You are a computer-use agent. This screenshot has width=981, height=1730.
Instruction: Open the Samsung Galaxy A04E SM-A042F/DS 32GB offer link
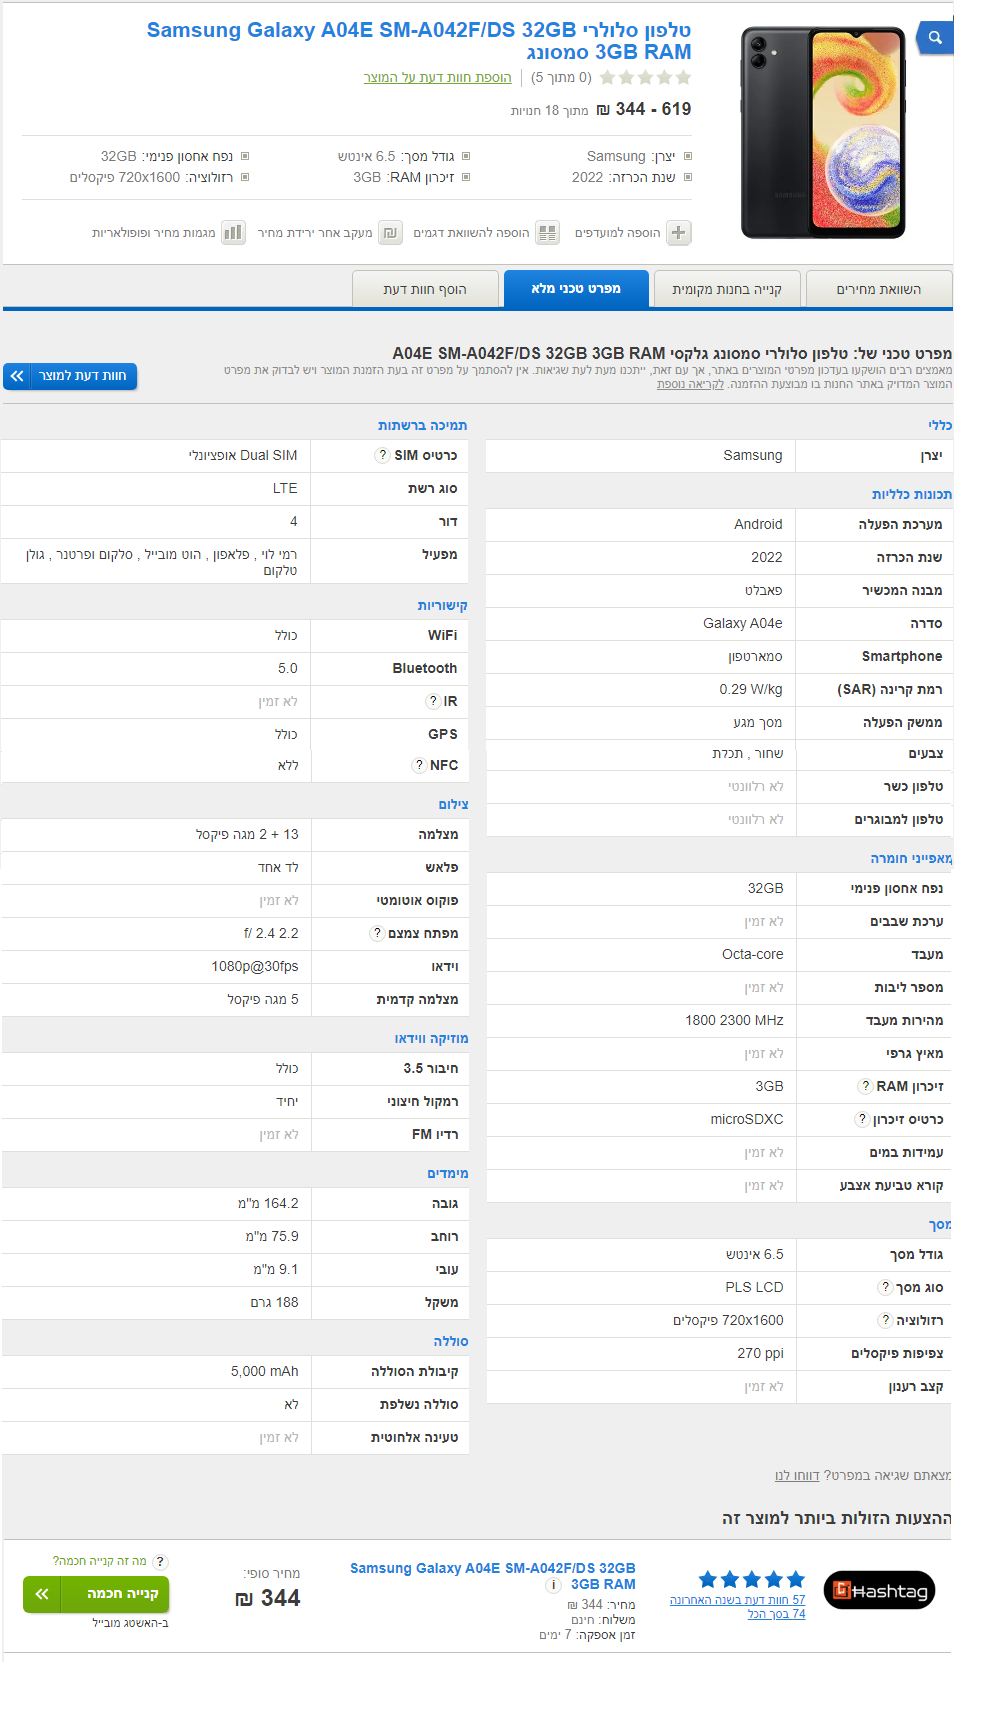[x=493, y=1576]
